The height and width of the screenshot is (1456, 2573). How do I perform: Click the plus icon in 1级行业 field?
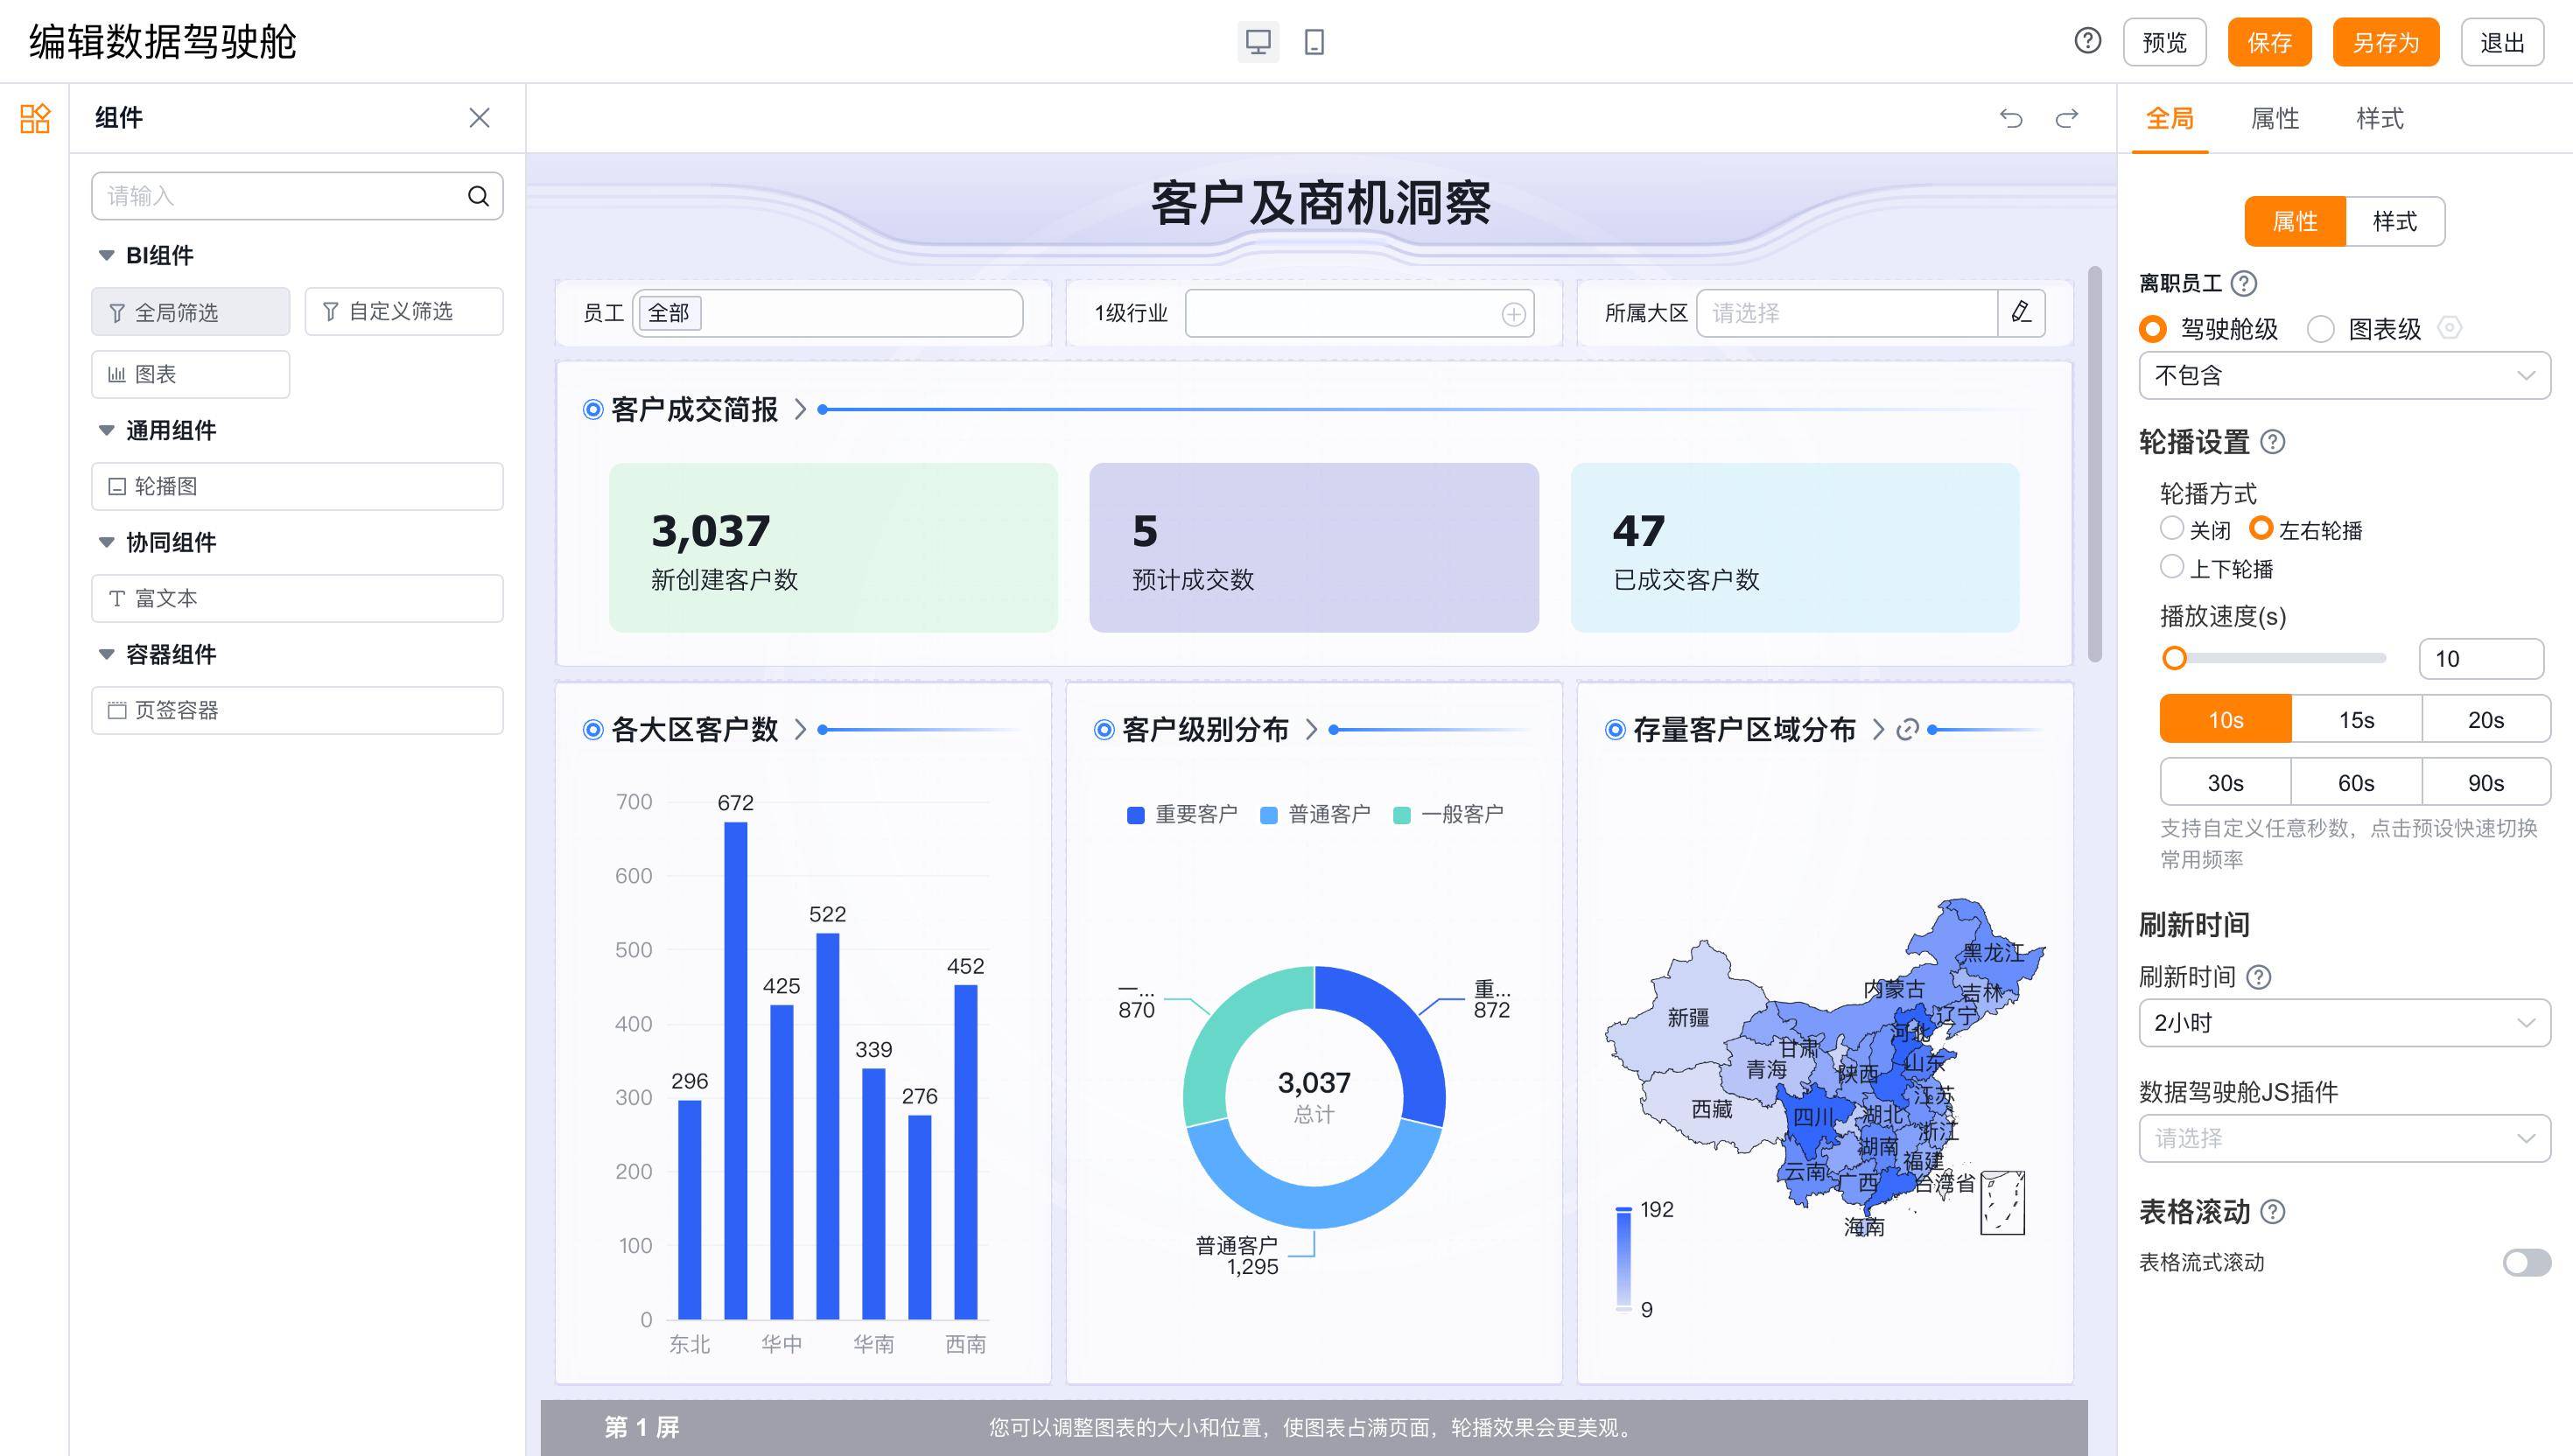[x=1513, y=314]
